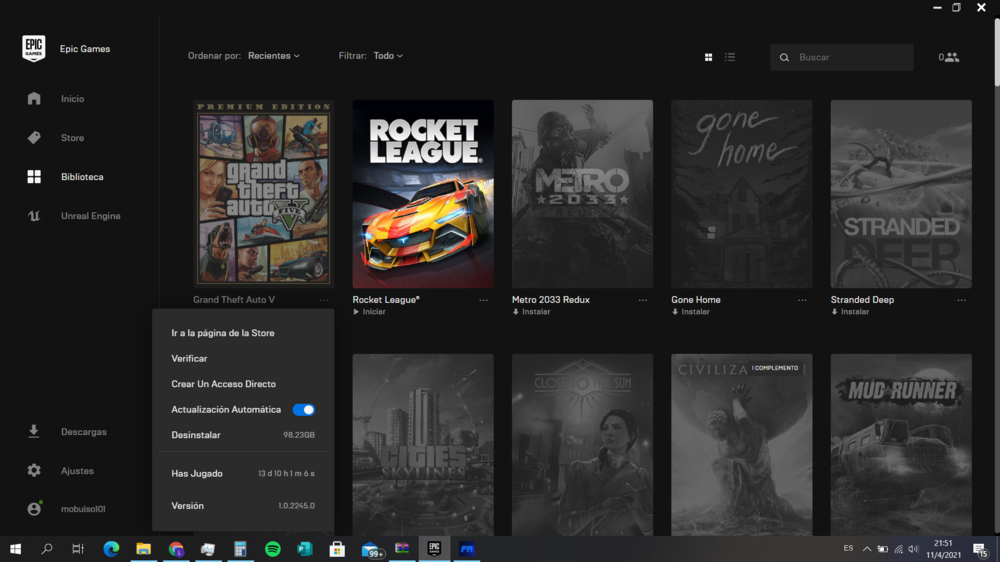Image resolution: width=1000 pixels, height=562 pixels.
Task: Expand the Recientes sort dropdown
Action: click(x=274, y=56)
